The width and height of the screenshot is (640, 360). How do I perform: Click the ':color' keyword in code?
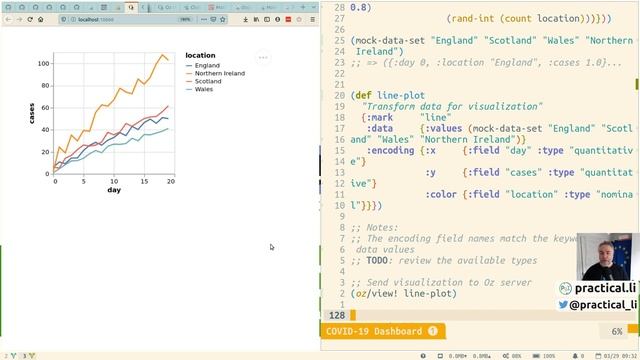click(441, 195)
